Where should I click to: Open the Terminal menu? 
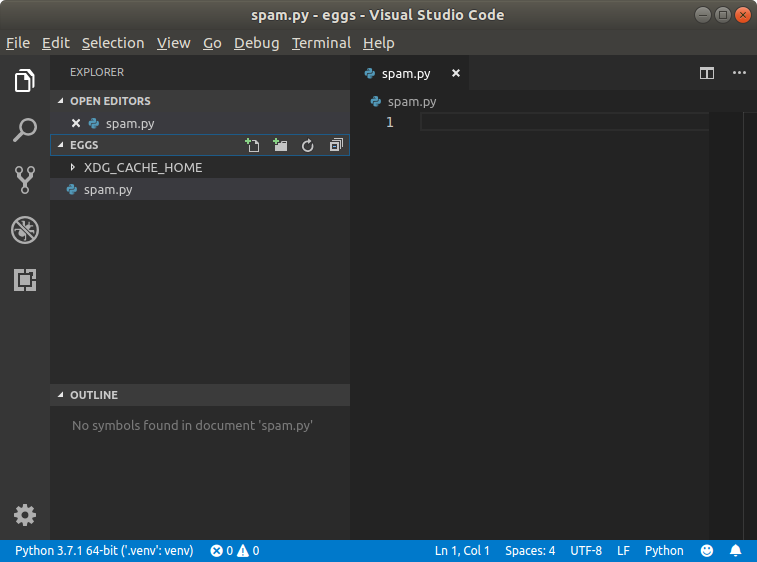tap(321, 43)
